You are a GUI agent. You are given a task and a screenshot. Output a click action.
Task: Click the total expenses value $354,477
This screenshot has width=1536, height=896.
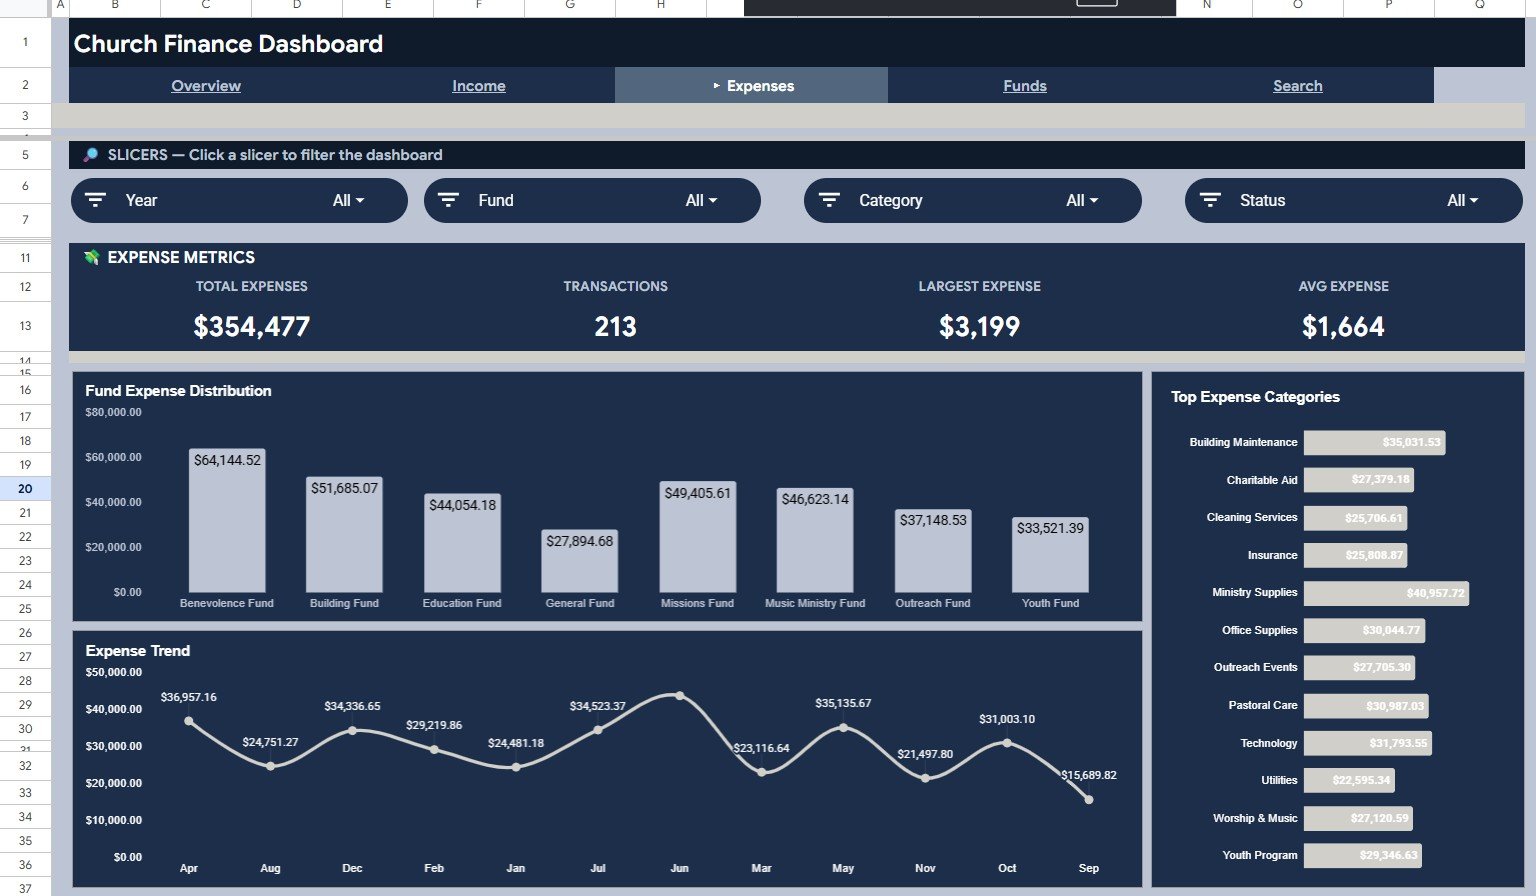pyautogui.click(x=252, y=327)
